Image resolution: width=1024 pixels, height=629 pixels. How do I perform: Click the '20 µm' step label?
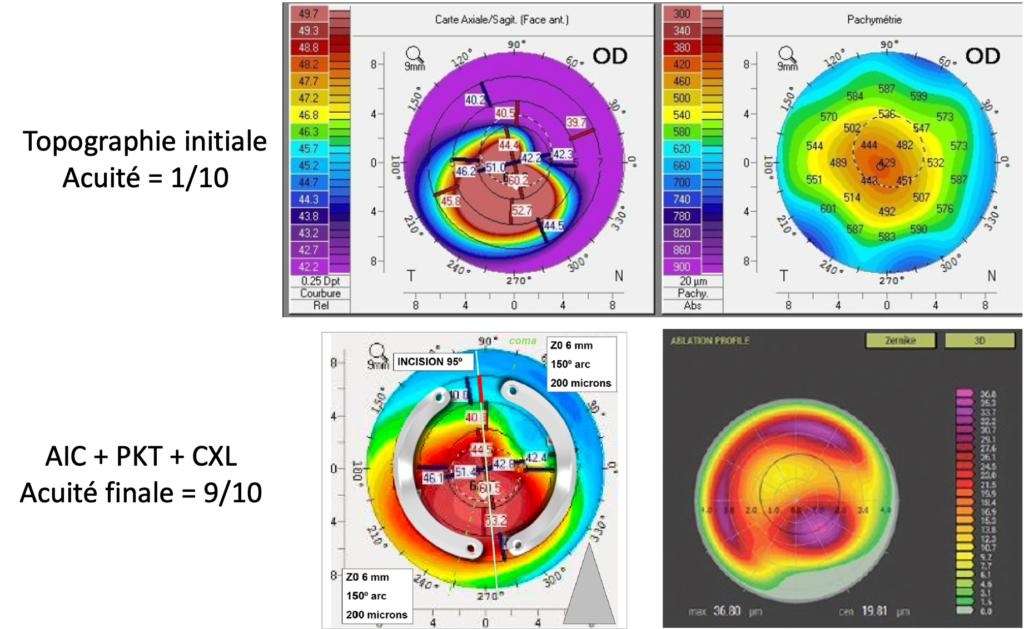[692, 281]
